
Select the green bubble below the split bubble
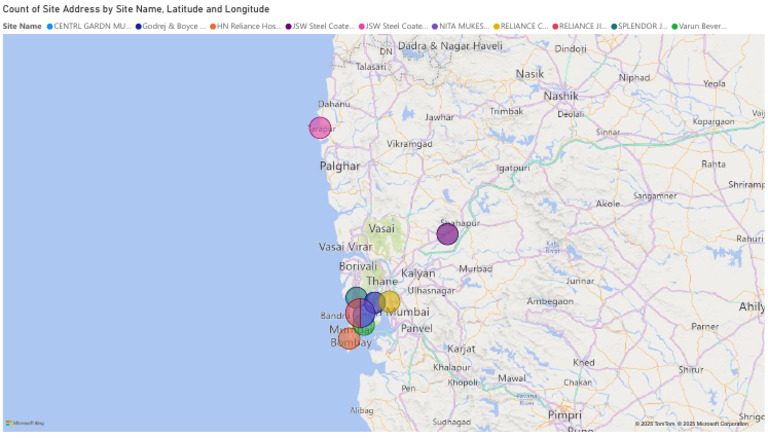[365, 327]
